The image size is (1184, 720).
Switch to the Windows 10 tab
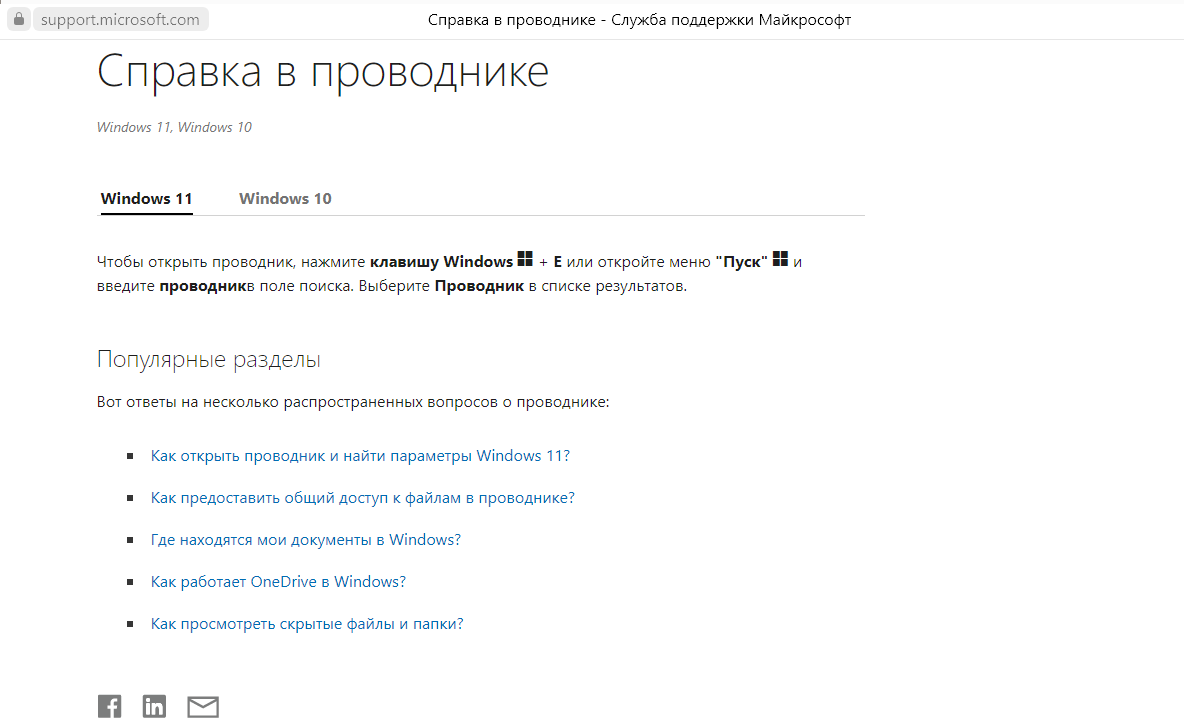tap(285, 198)
